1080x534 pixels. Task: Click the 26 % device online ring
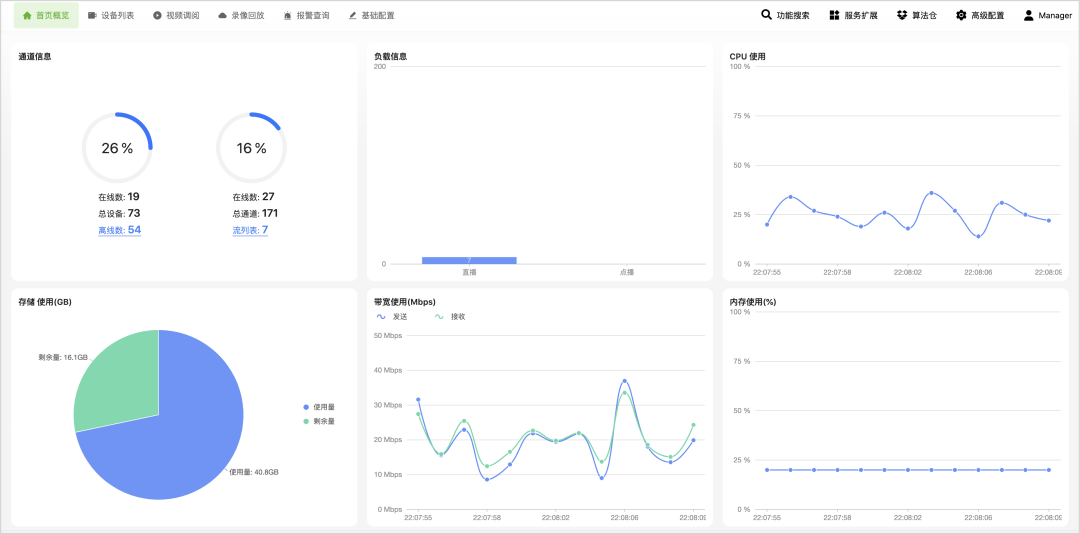[117, 148]
